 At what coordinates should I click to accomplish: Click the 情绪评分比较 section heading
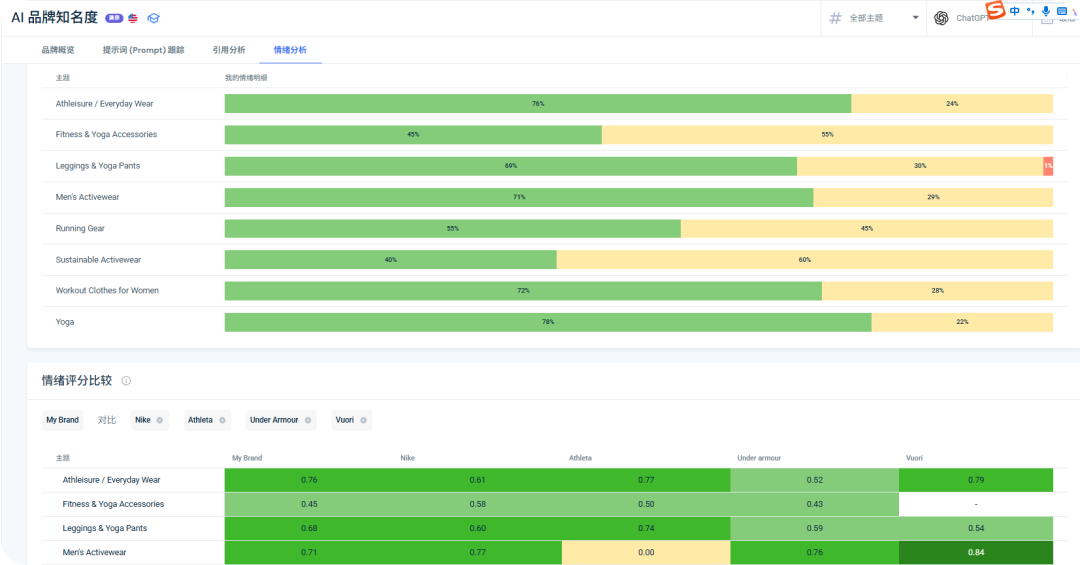[x=76, y=380]
